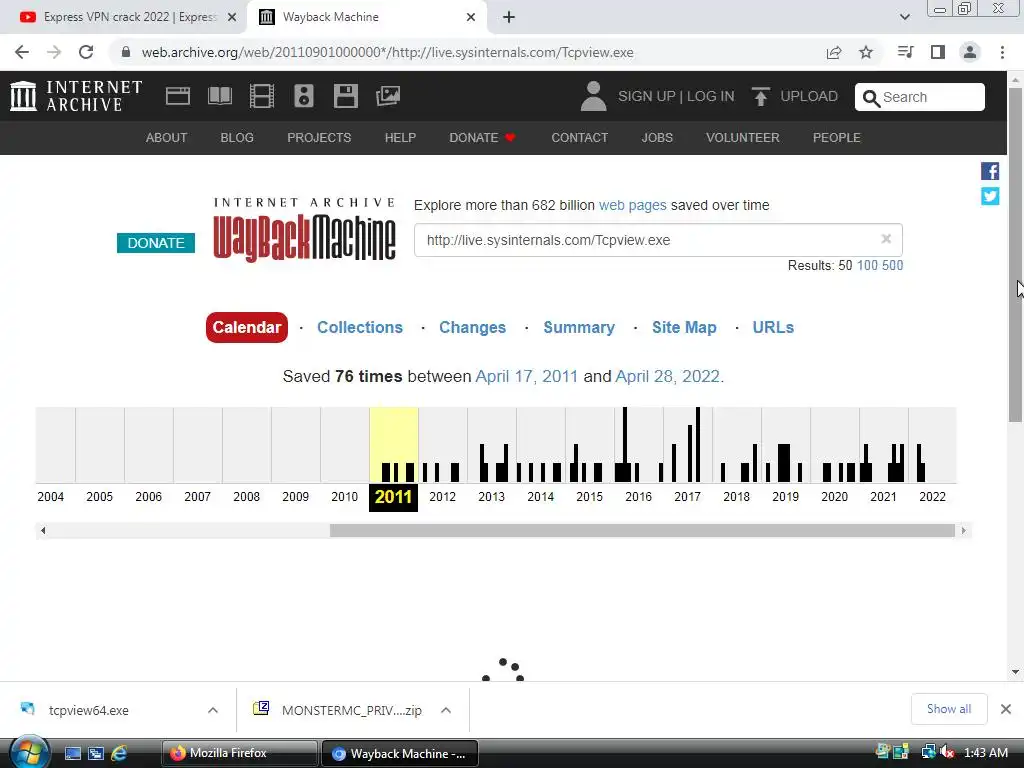Go back in browser history
This screenshot has height=768, width=1024.
22,52
